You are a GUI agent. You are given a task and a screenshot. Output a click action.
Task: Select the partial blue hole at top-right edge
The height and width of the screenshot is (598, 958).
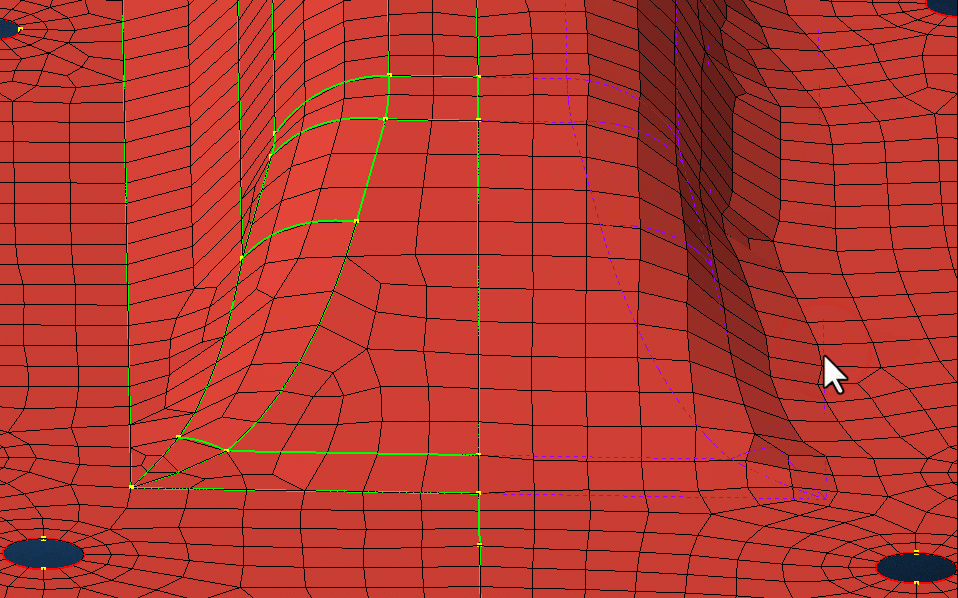[945, 6]
